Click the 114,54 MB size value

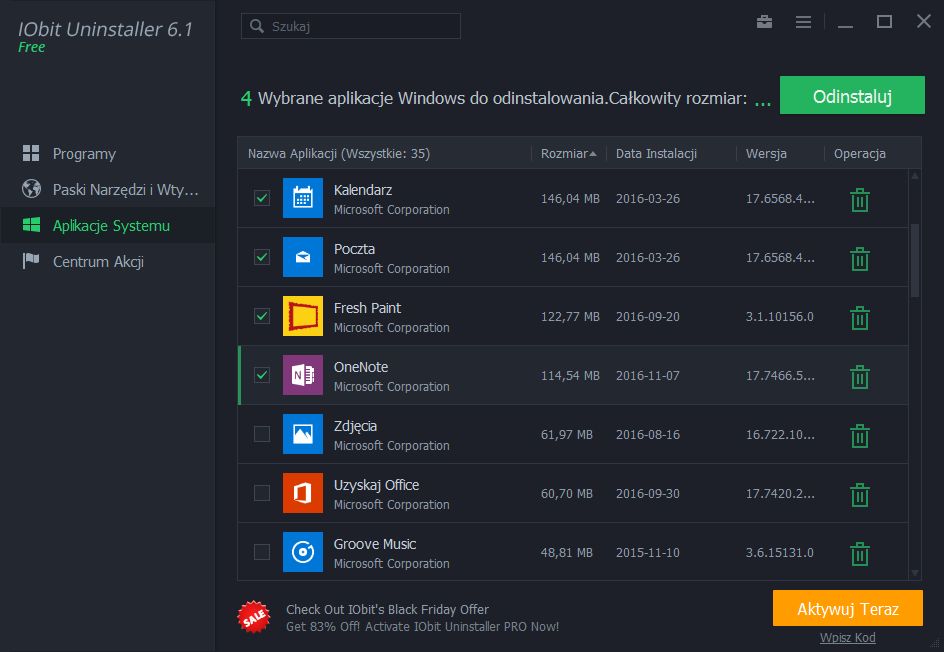570,376
